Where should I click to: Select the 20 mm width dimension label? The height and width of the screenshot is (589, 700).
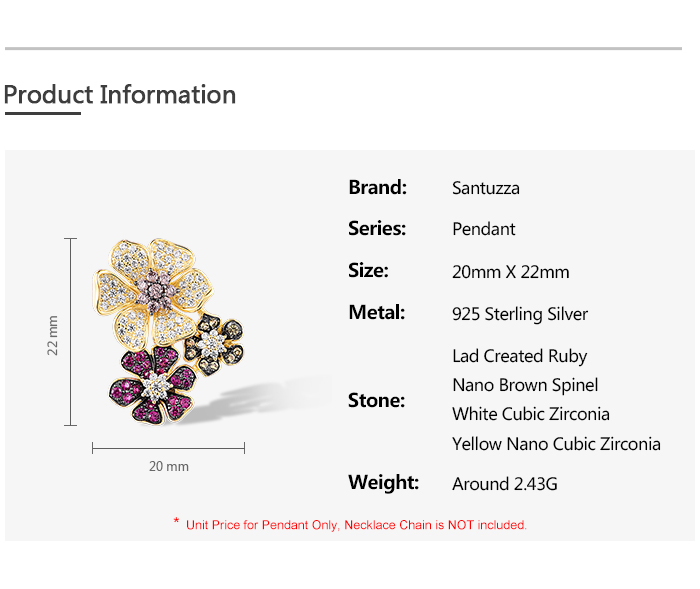point(168,466)
